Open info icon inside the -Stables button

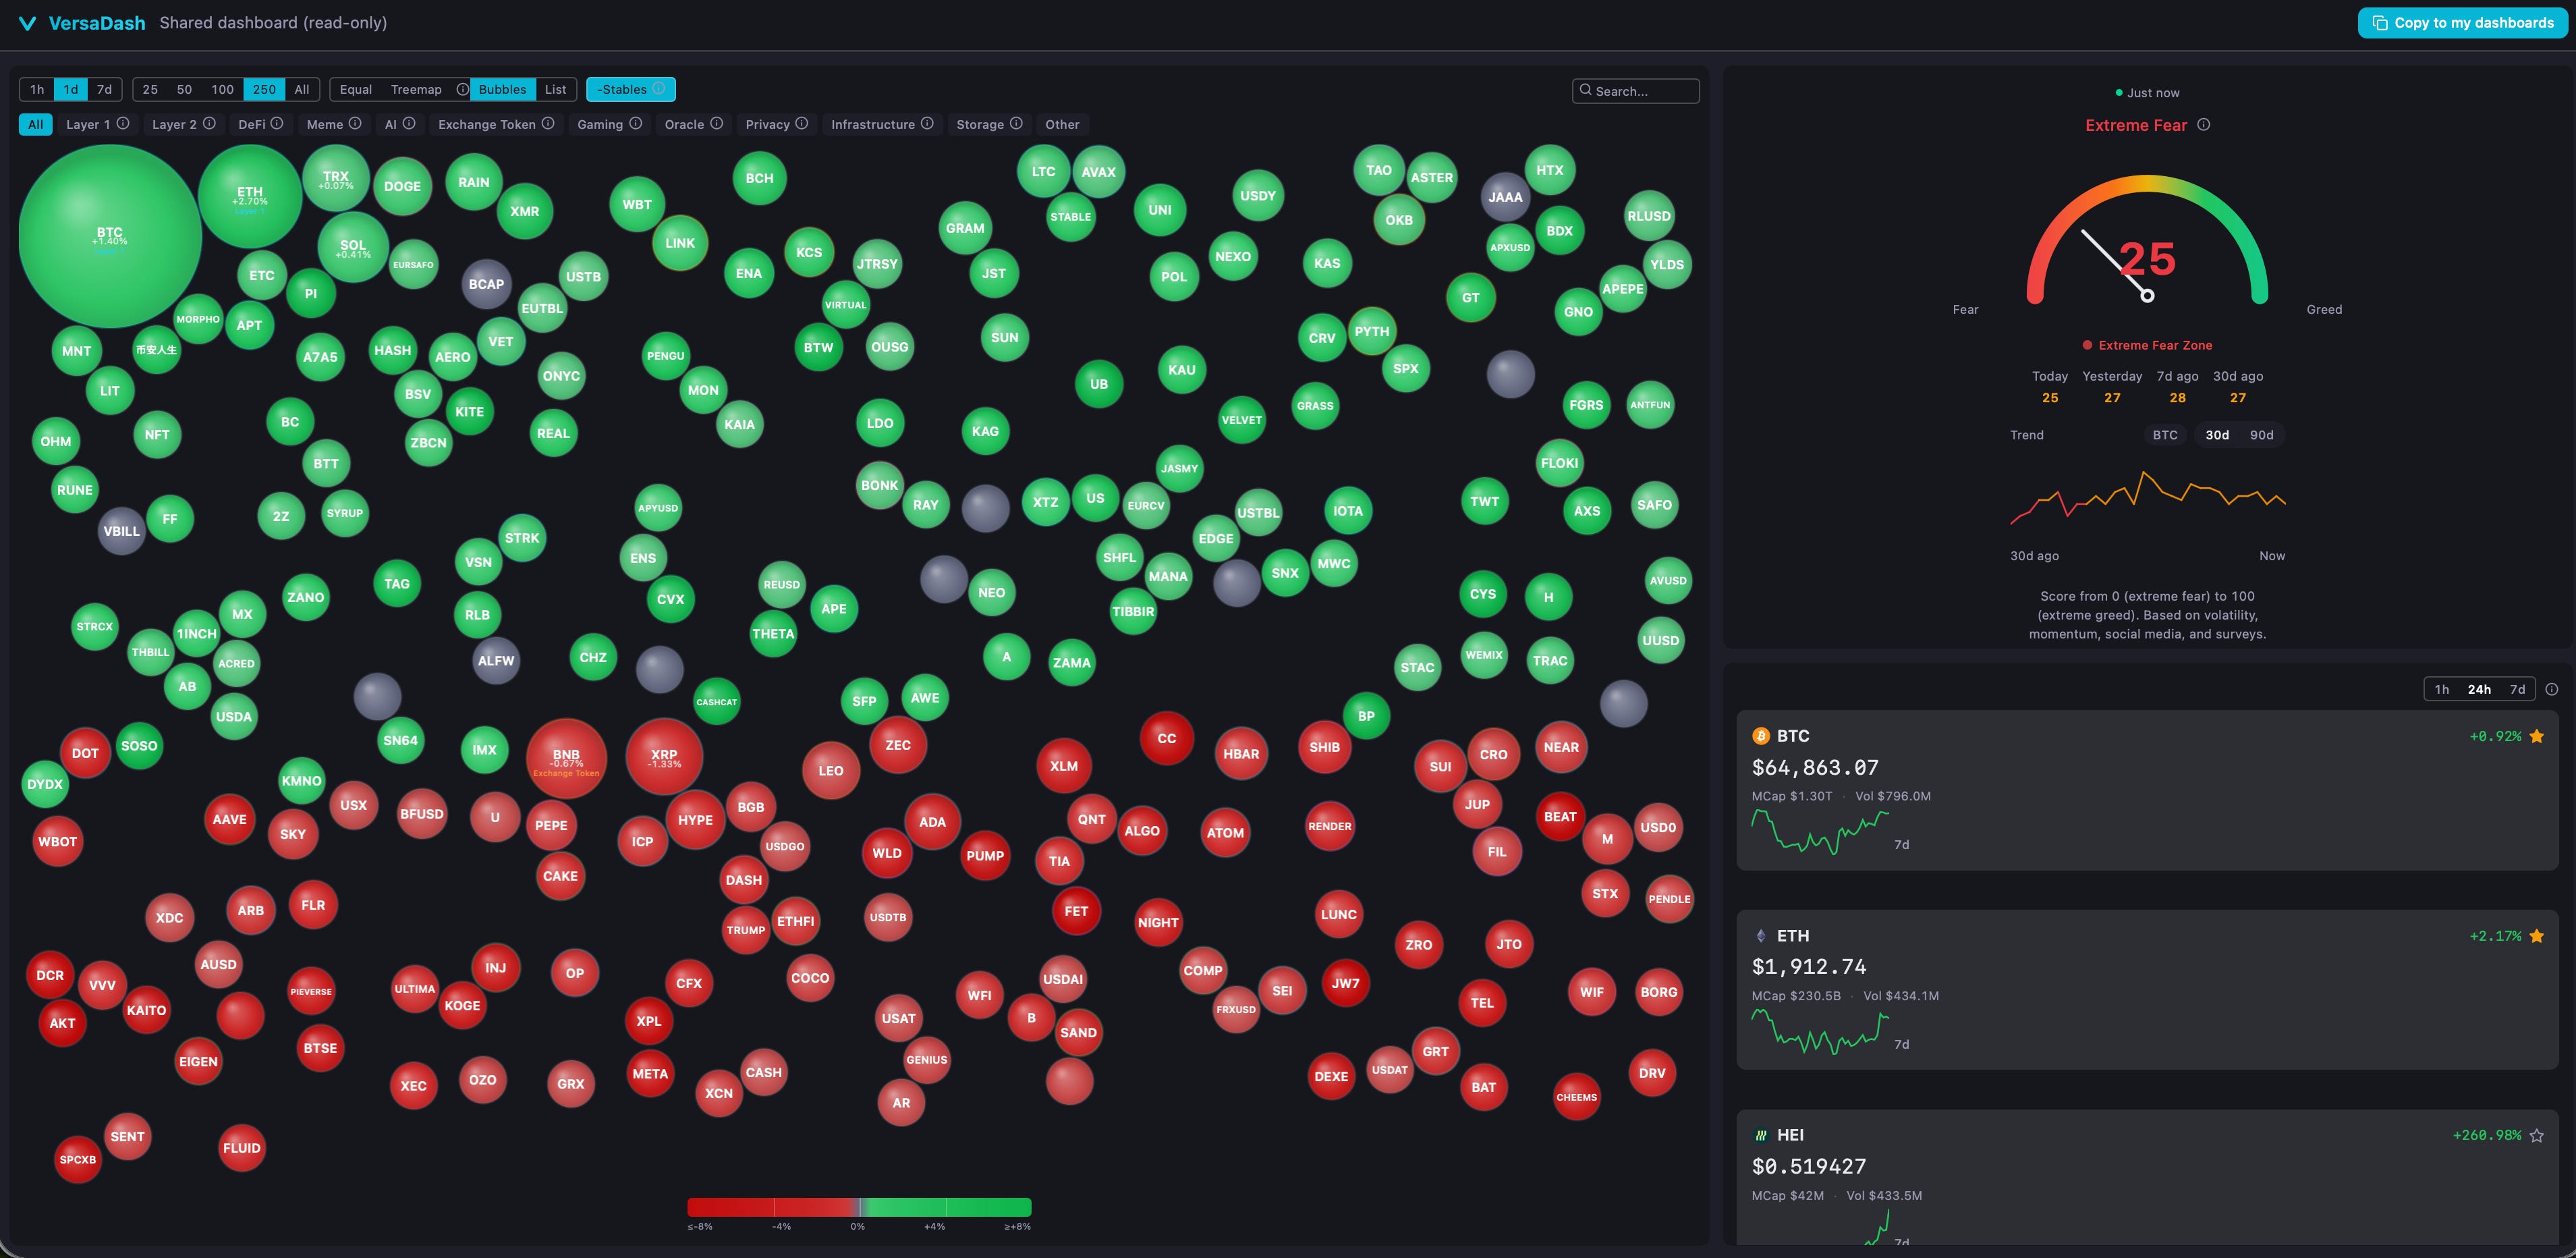pos(659,88)
